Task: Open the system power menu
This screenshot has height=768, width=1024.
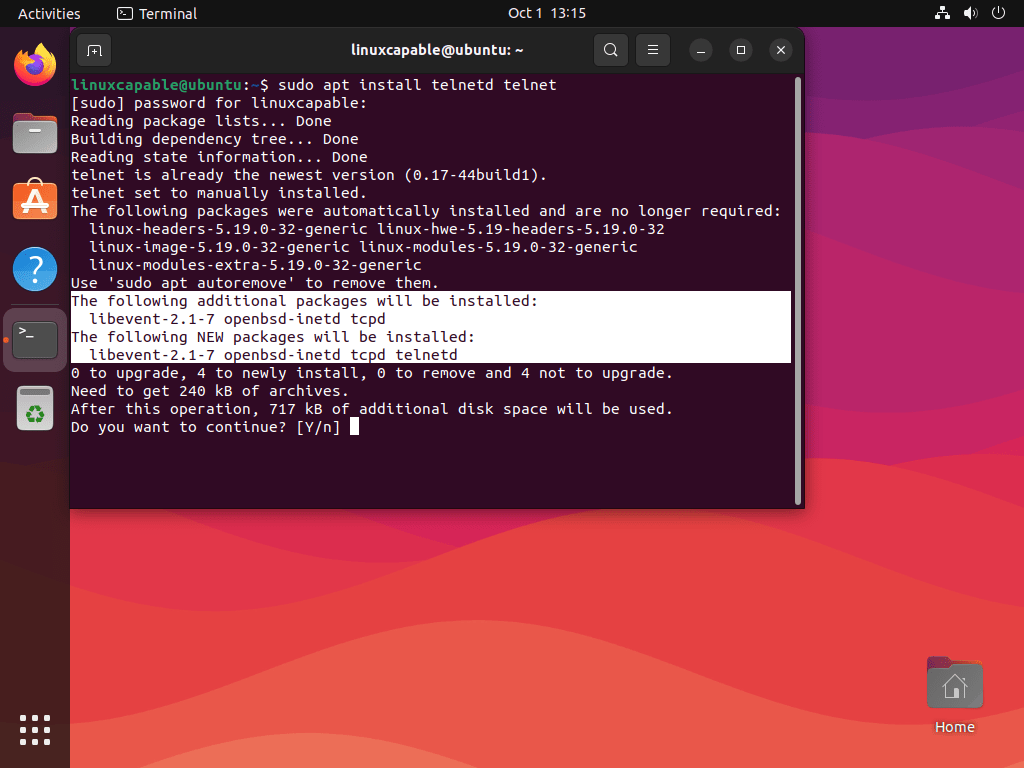Action: [x=999, y=13]
